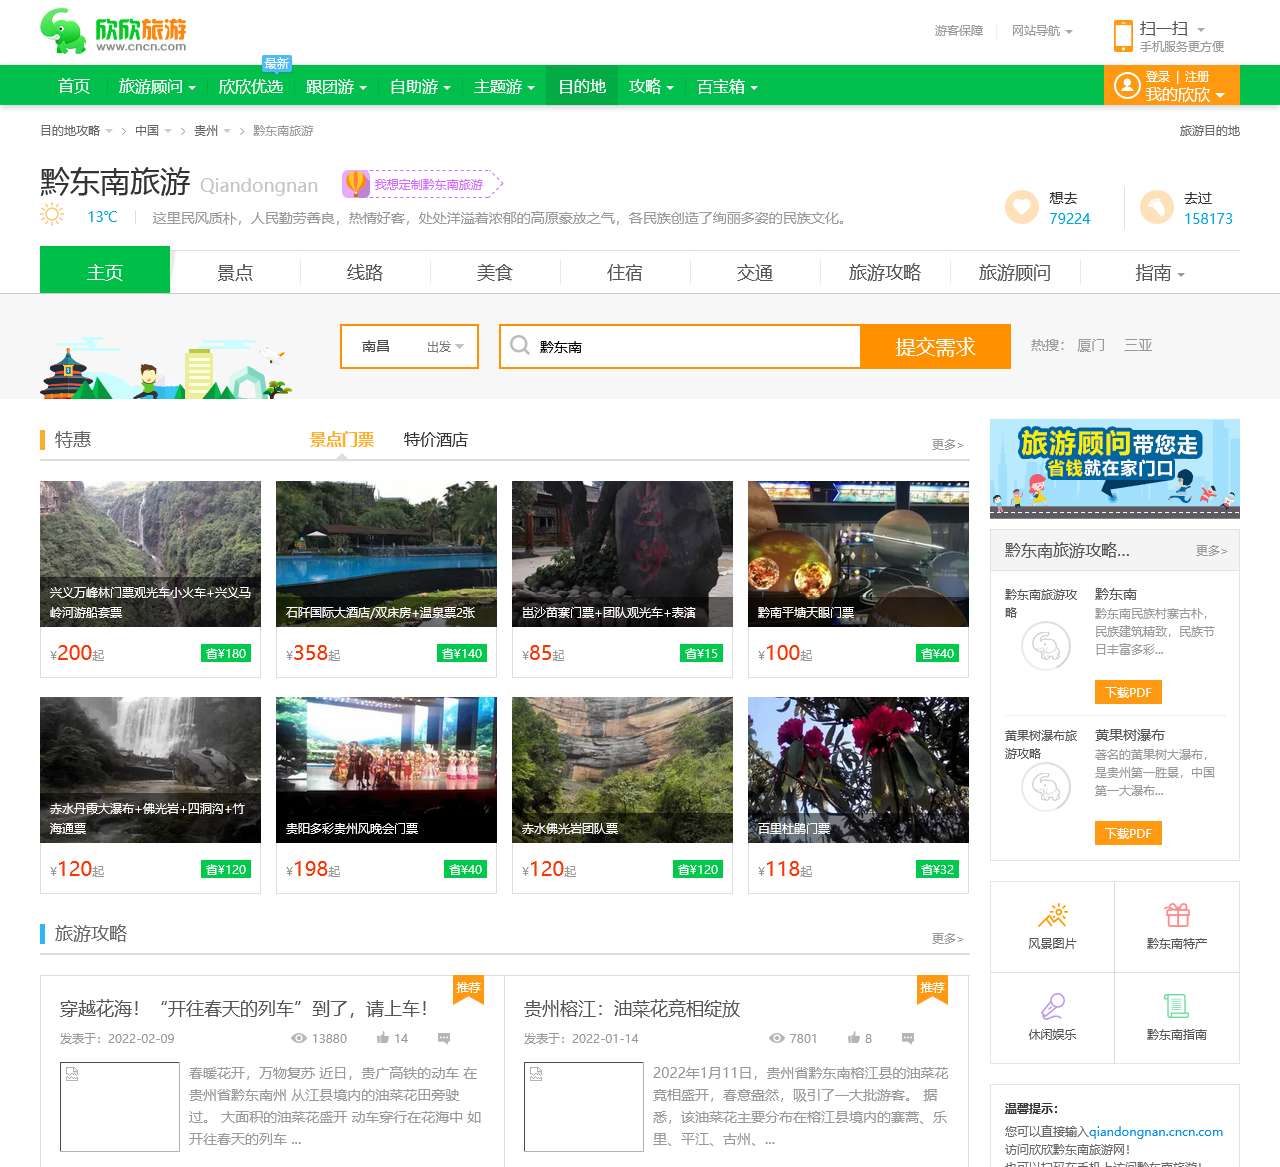1280x1167 pixels.
Task: Click the weather sun icon beside 13°C
Action: [52, 216]
